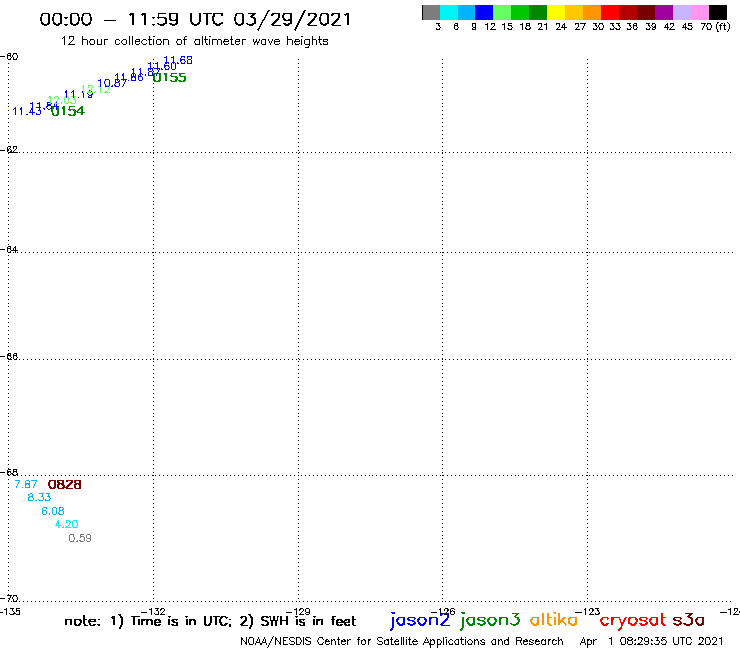This screenshot has width=740, height=650.
Task: Click the wave height value 7.87
Action: click(26, 484)
